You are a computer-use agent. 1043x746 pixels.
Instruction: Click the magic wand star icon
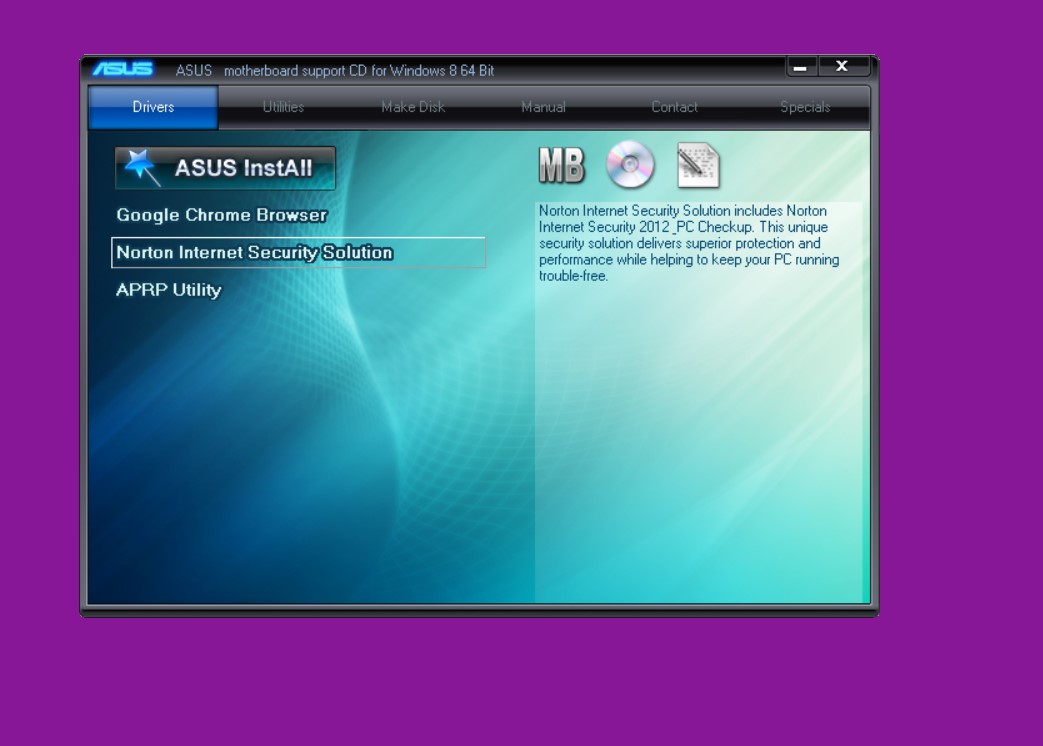tap(141, 168)
